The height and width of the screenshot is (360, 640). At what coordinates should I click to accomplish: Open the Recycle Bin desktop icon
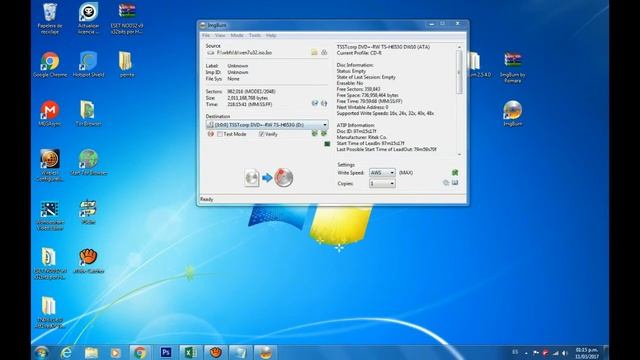(50, 18)
